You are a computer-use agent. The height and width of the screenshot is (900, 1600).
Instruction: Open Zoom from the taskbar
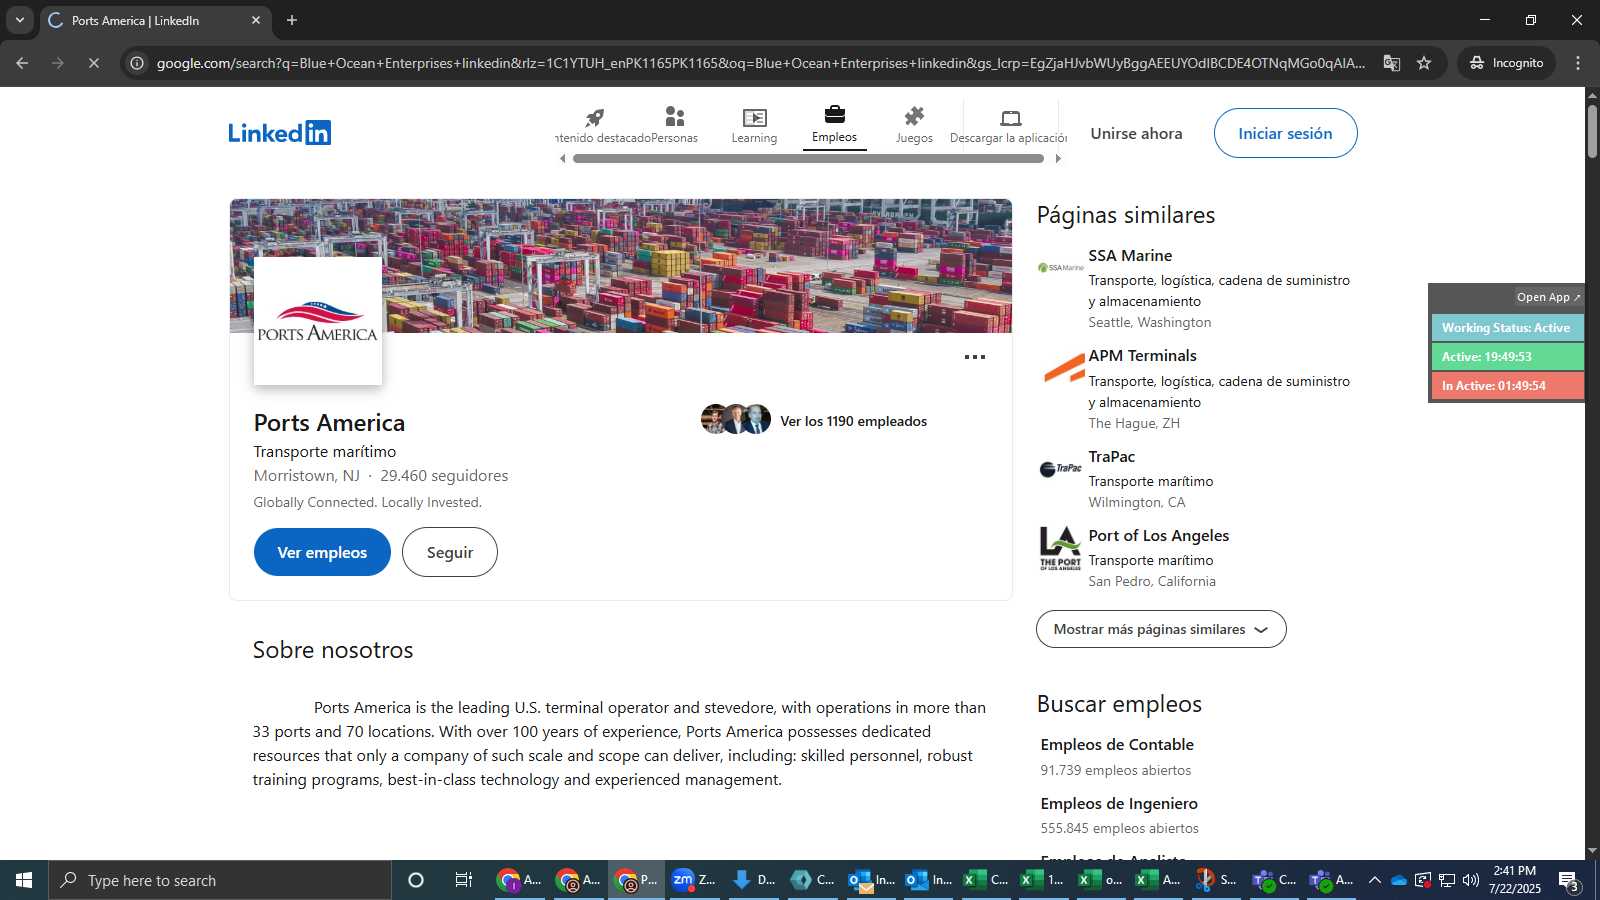click(694, 880)
